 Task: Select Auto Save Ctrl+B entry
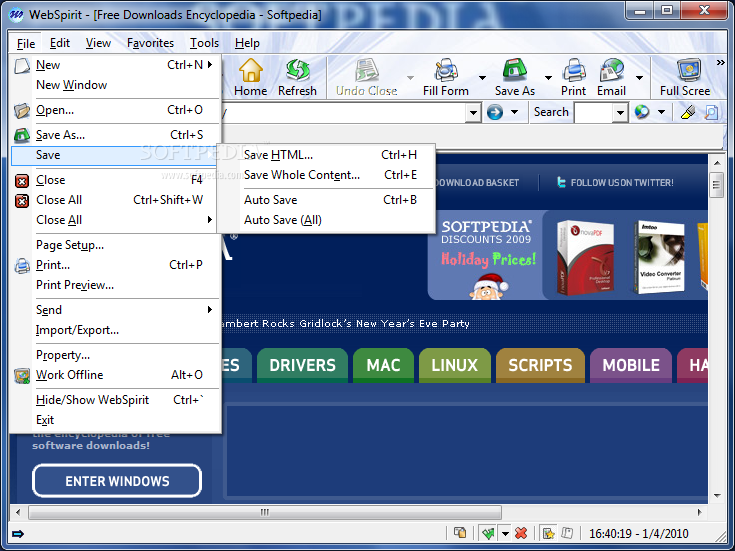tap(327, 200)
